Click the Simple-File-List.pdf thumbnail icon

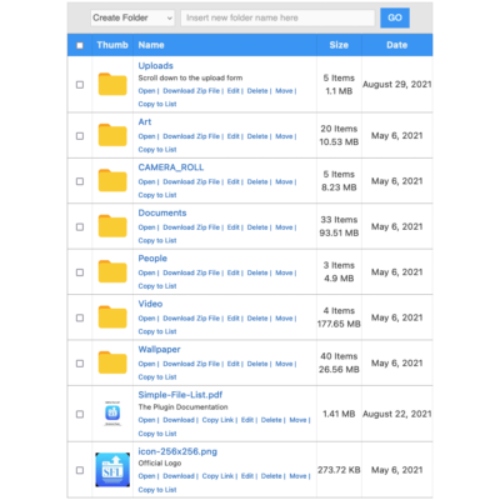[113, 413]
